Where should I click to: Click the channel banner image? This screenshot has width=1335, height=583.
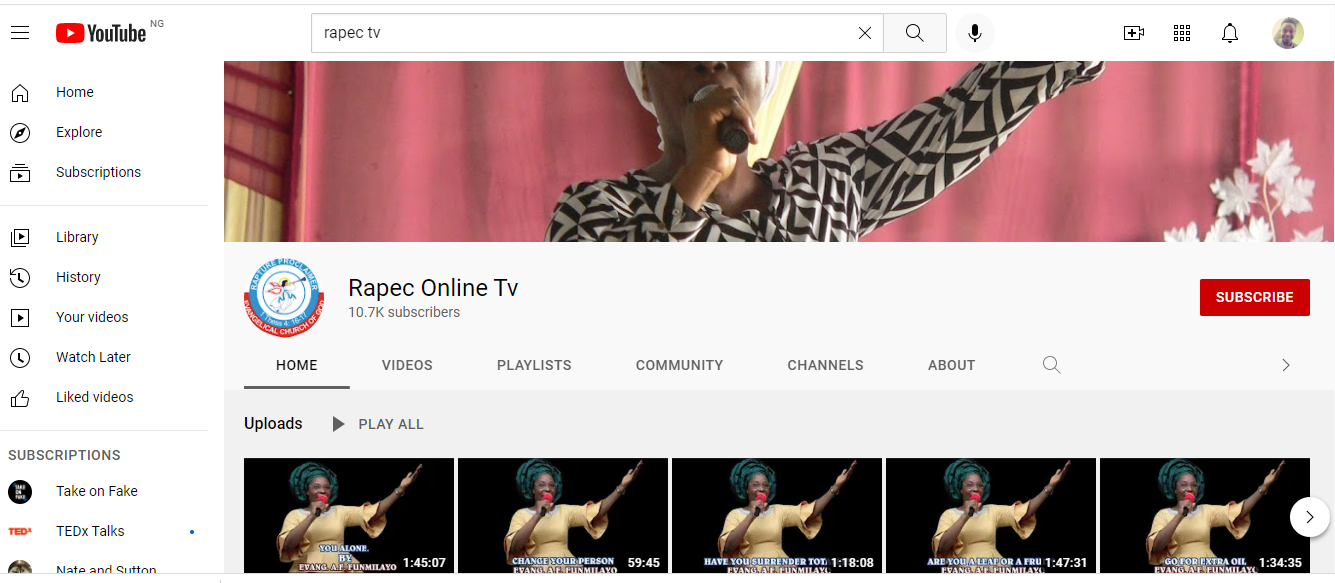click(779, 151)
